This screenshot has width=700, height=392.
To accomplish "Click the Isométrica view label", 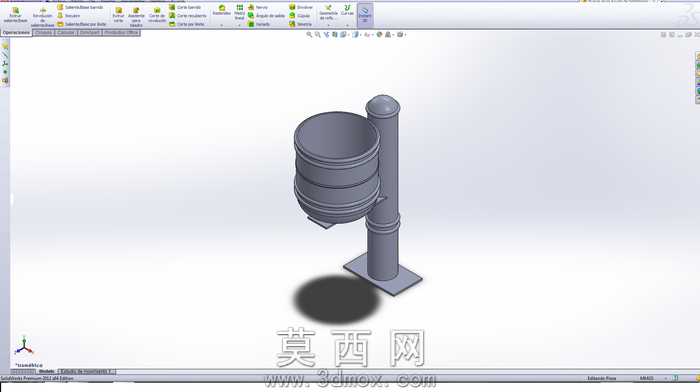I will [x=29, y=365].
